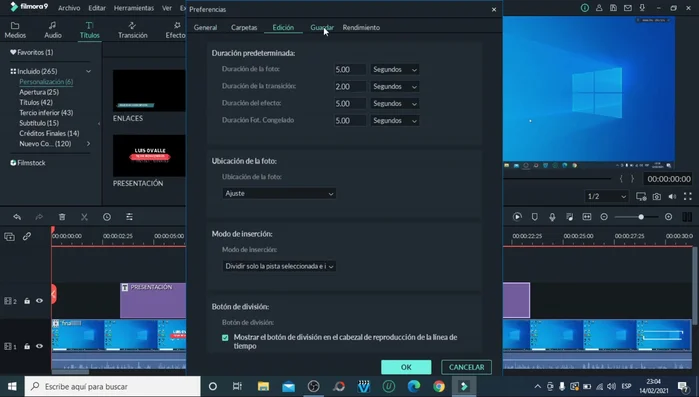Hide video track 2 with eye icon
This screenshot has height=397, width=699.
pyautogui.click(x=39, y=301)
